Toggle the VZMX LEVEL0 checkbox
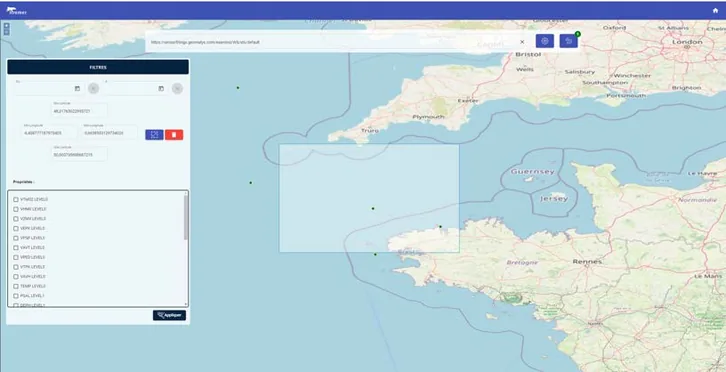This screenshot has height=372, width=726. point(16,219)
